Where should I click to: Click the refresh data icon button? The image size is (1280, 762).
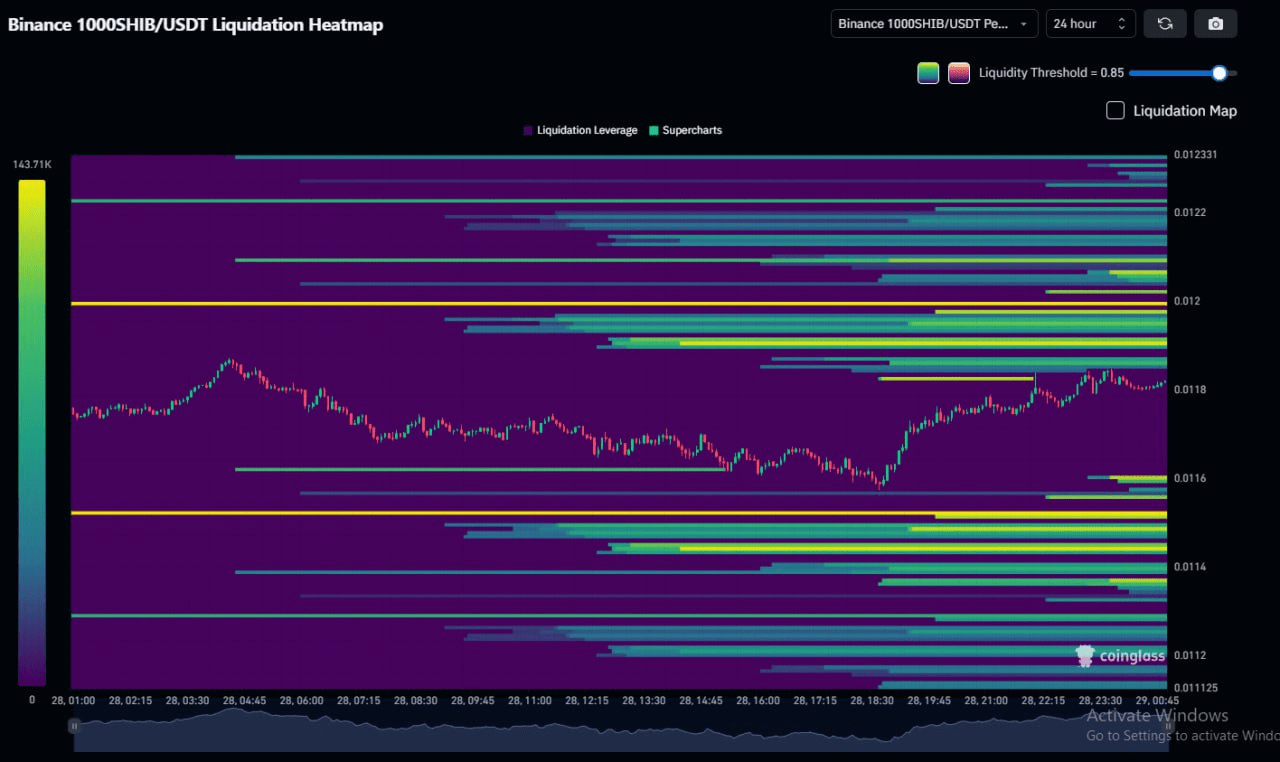1165,24
